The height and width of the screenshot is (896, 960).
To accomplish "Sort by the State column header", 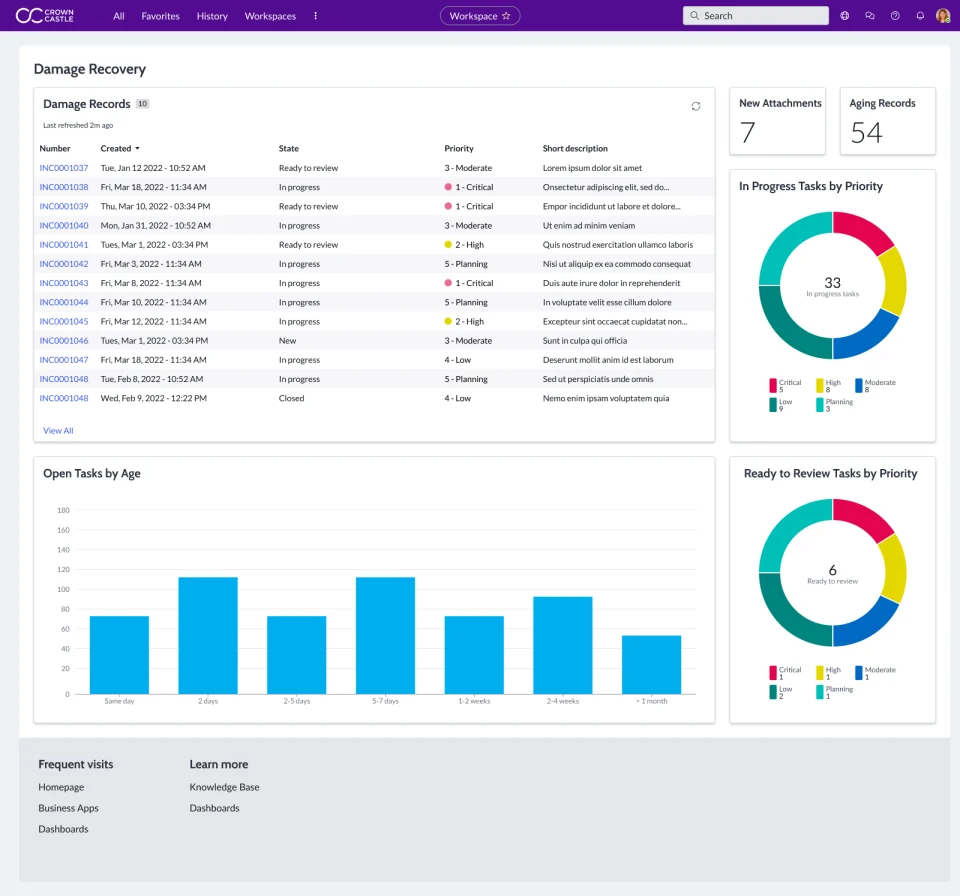I will coord(289,148).
